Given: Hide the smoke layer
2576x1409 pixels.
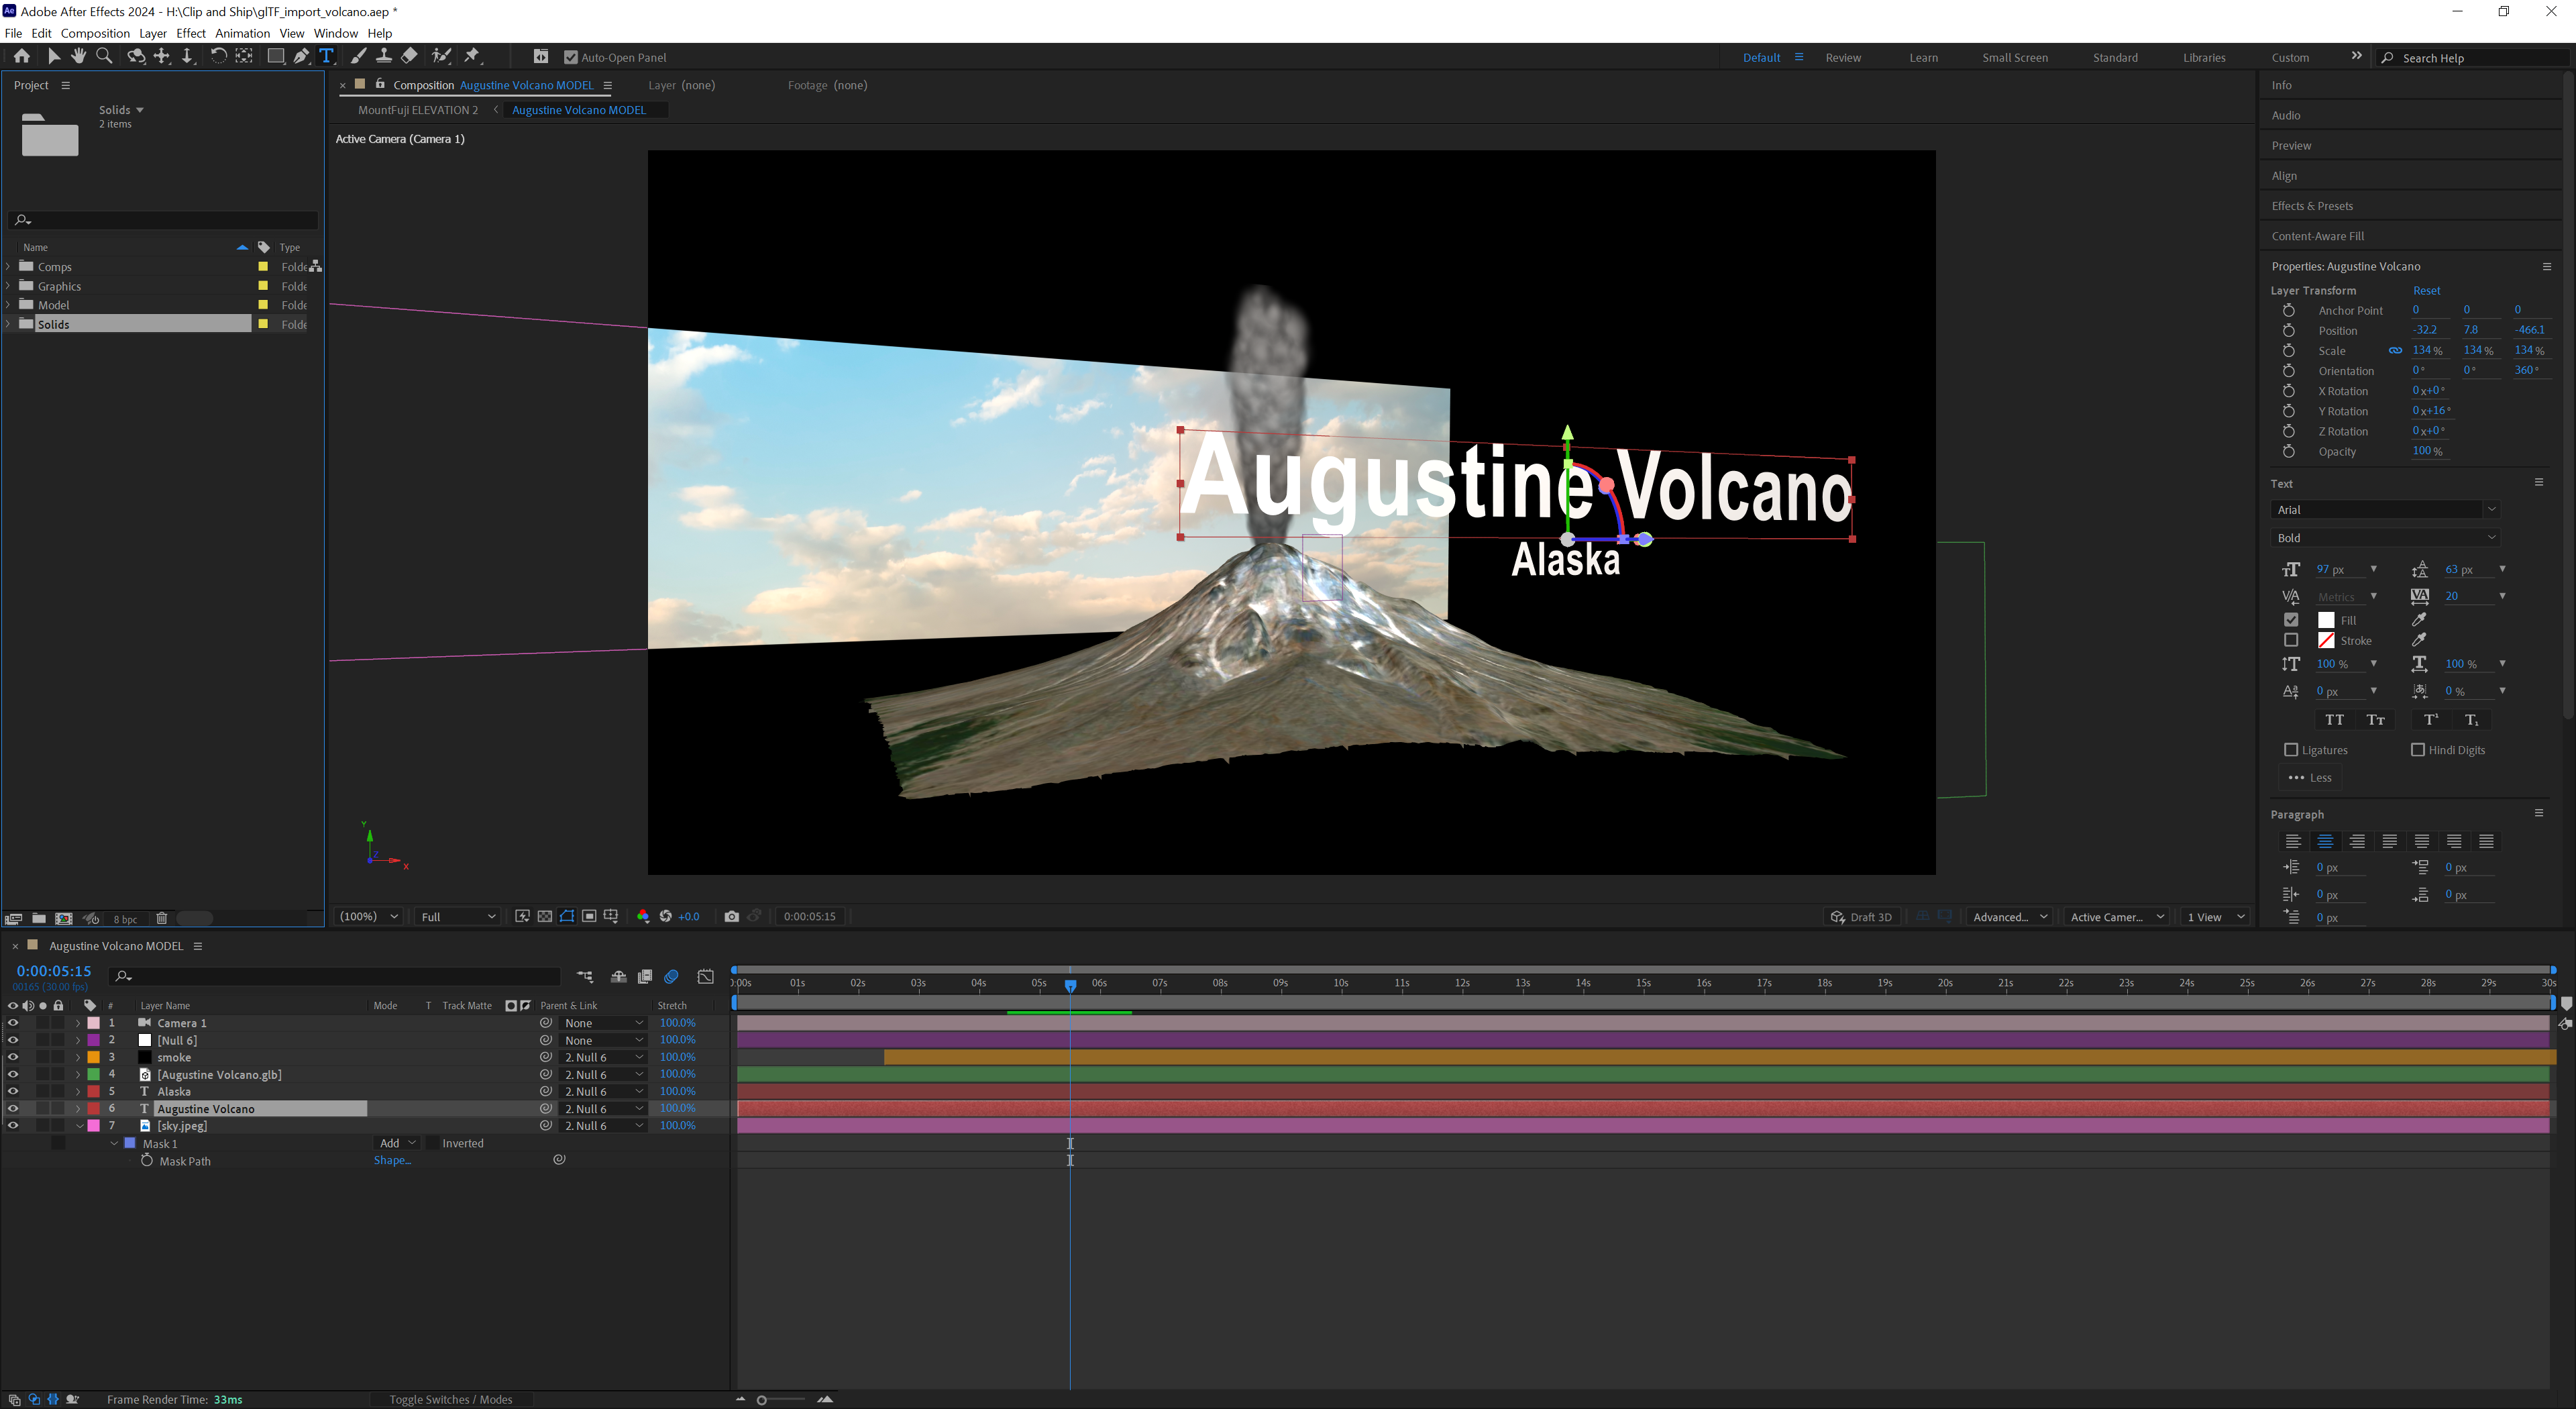Looking at the screenshot, I should click(13, 1057).
